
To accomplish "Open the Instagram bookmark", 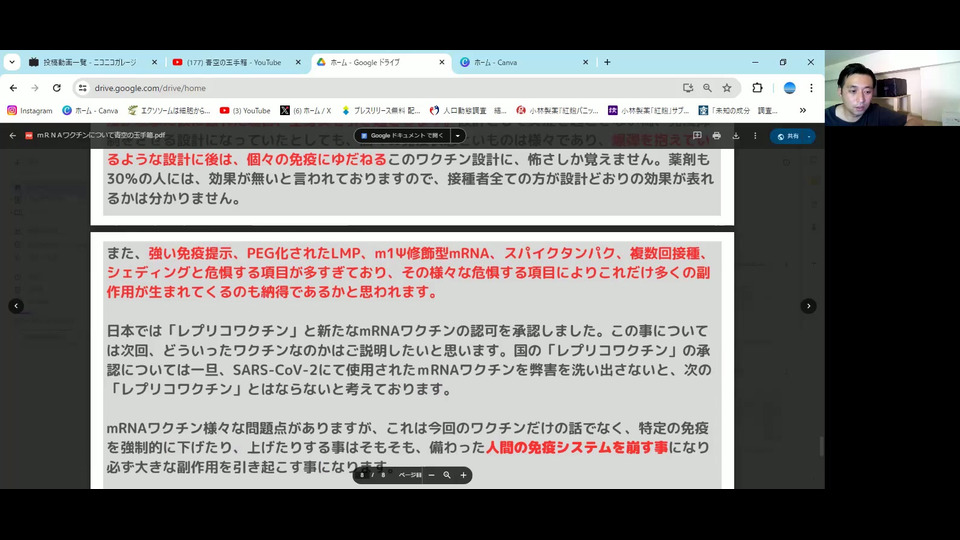I will click(30, 111).
